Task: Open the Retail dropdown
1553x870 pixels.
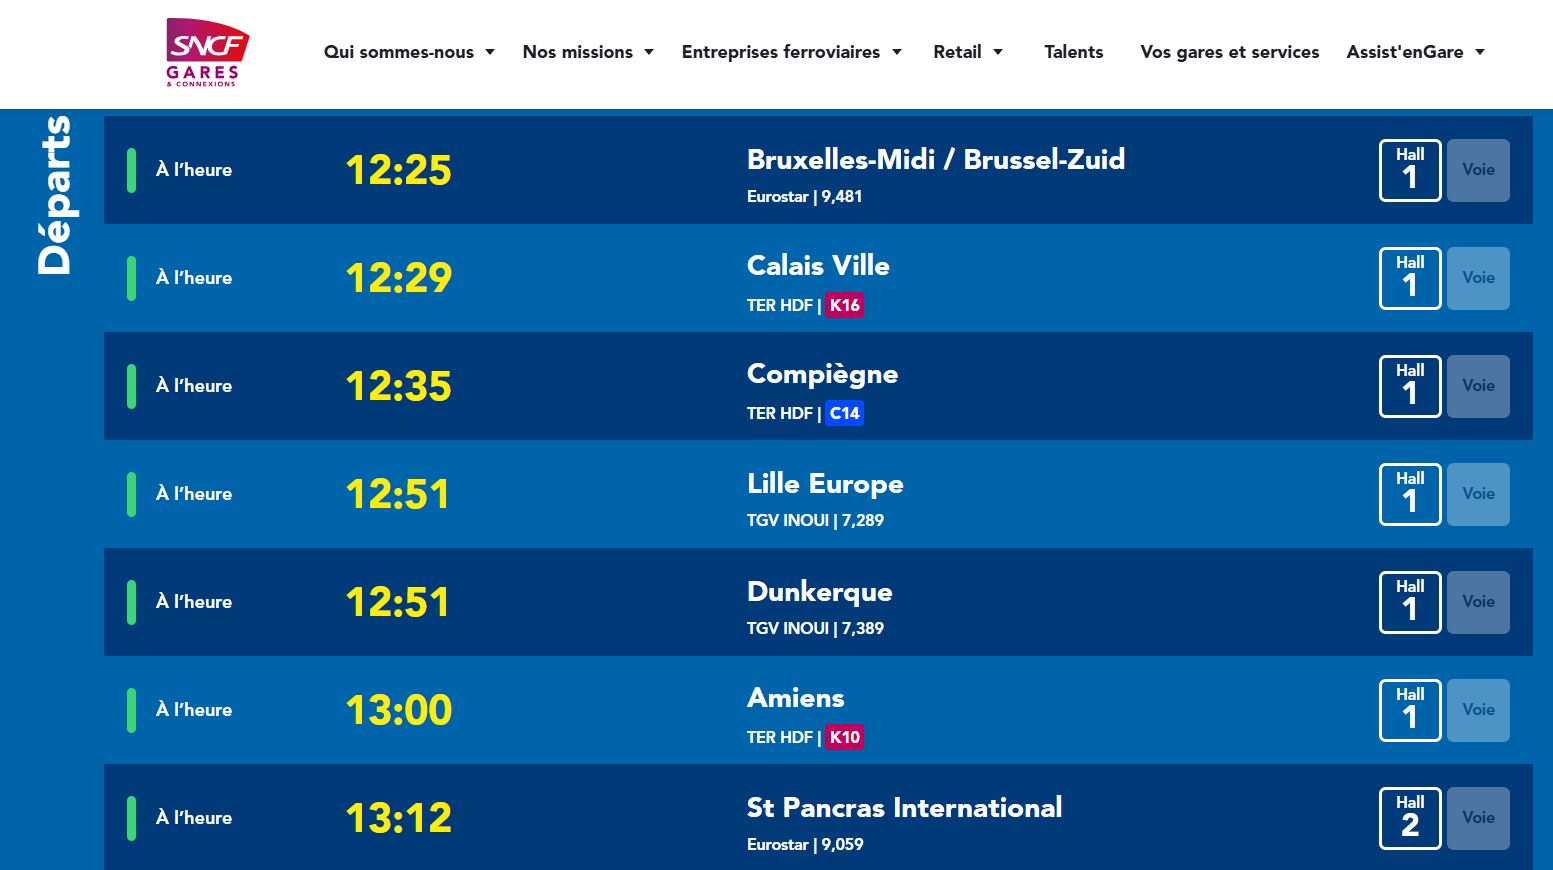Action: pyautogui.click(x=967, y=52)
